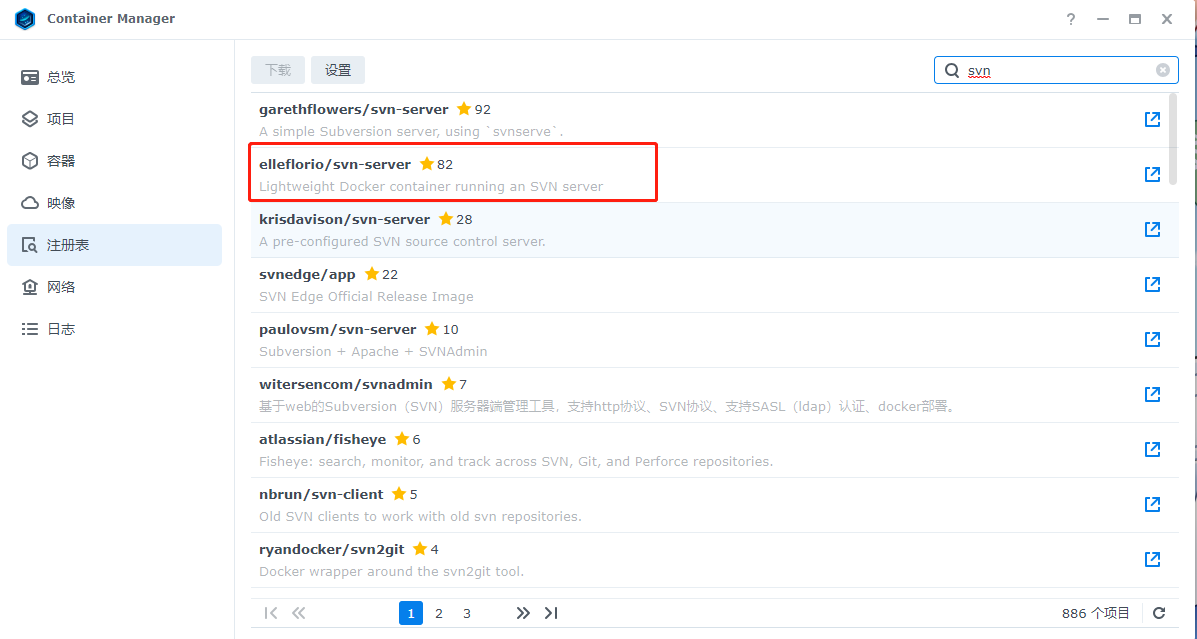Click the 下载 download button
This screenshot has height=639, width=1197.
pos(278,70)
